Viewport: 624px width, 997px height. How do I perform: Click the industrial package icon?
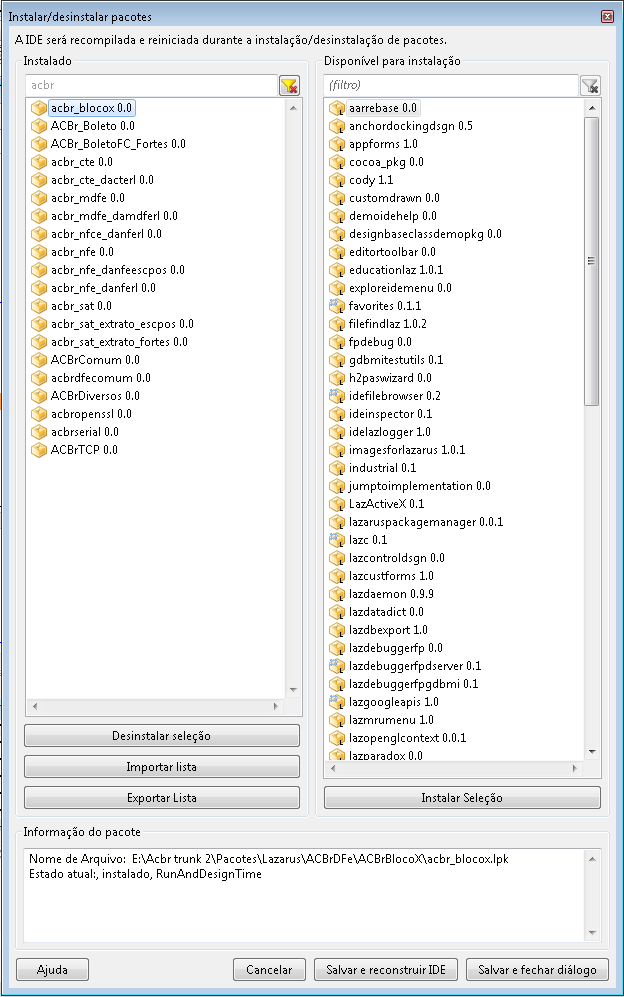[336, 468]
